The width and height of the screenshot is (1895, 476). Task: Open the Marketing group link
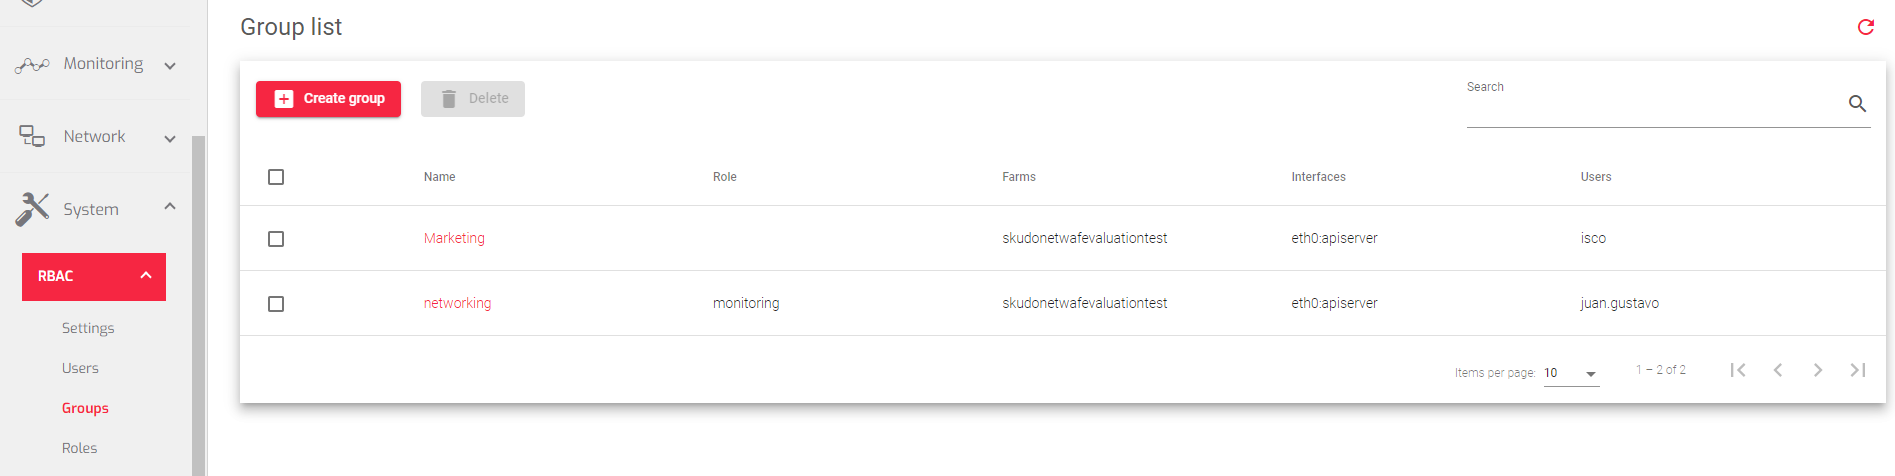coord(454,238)
